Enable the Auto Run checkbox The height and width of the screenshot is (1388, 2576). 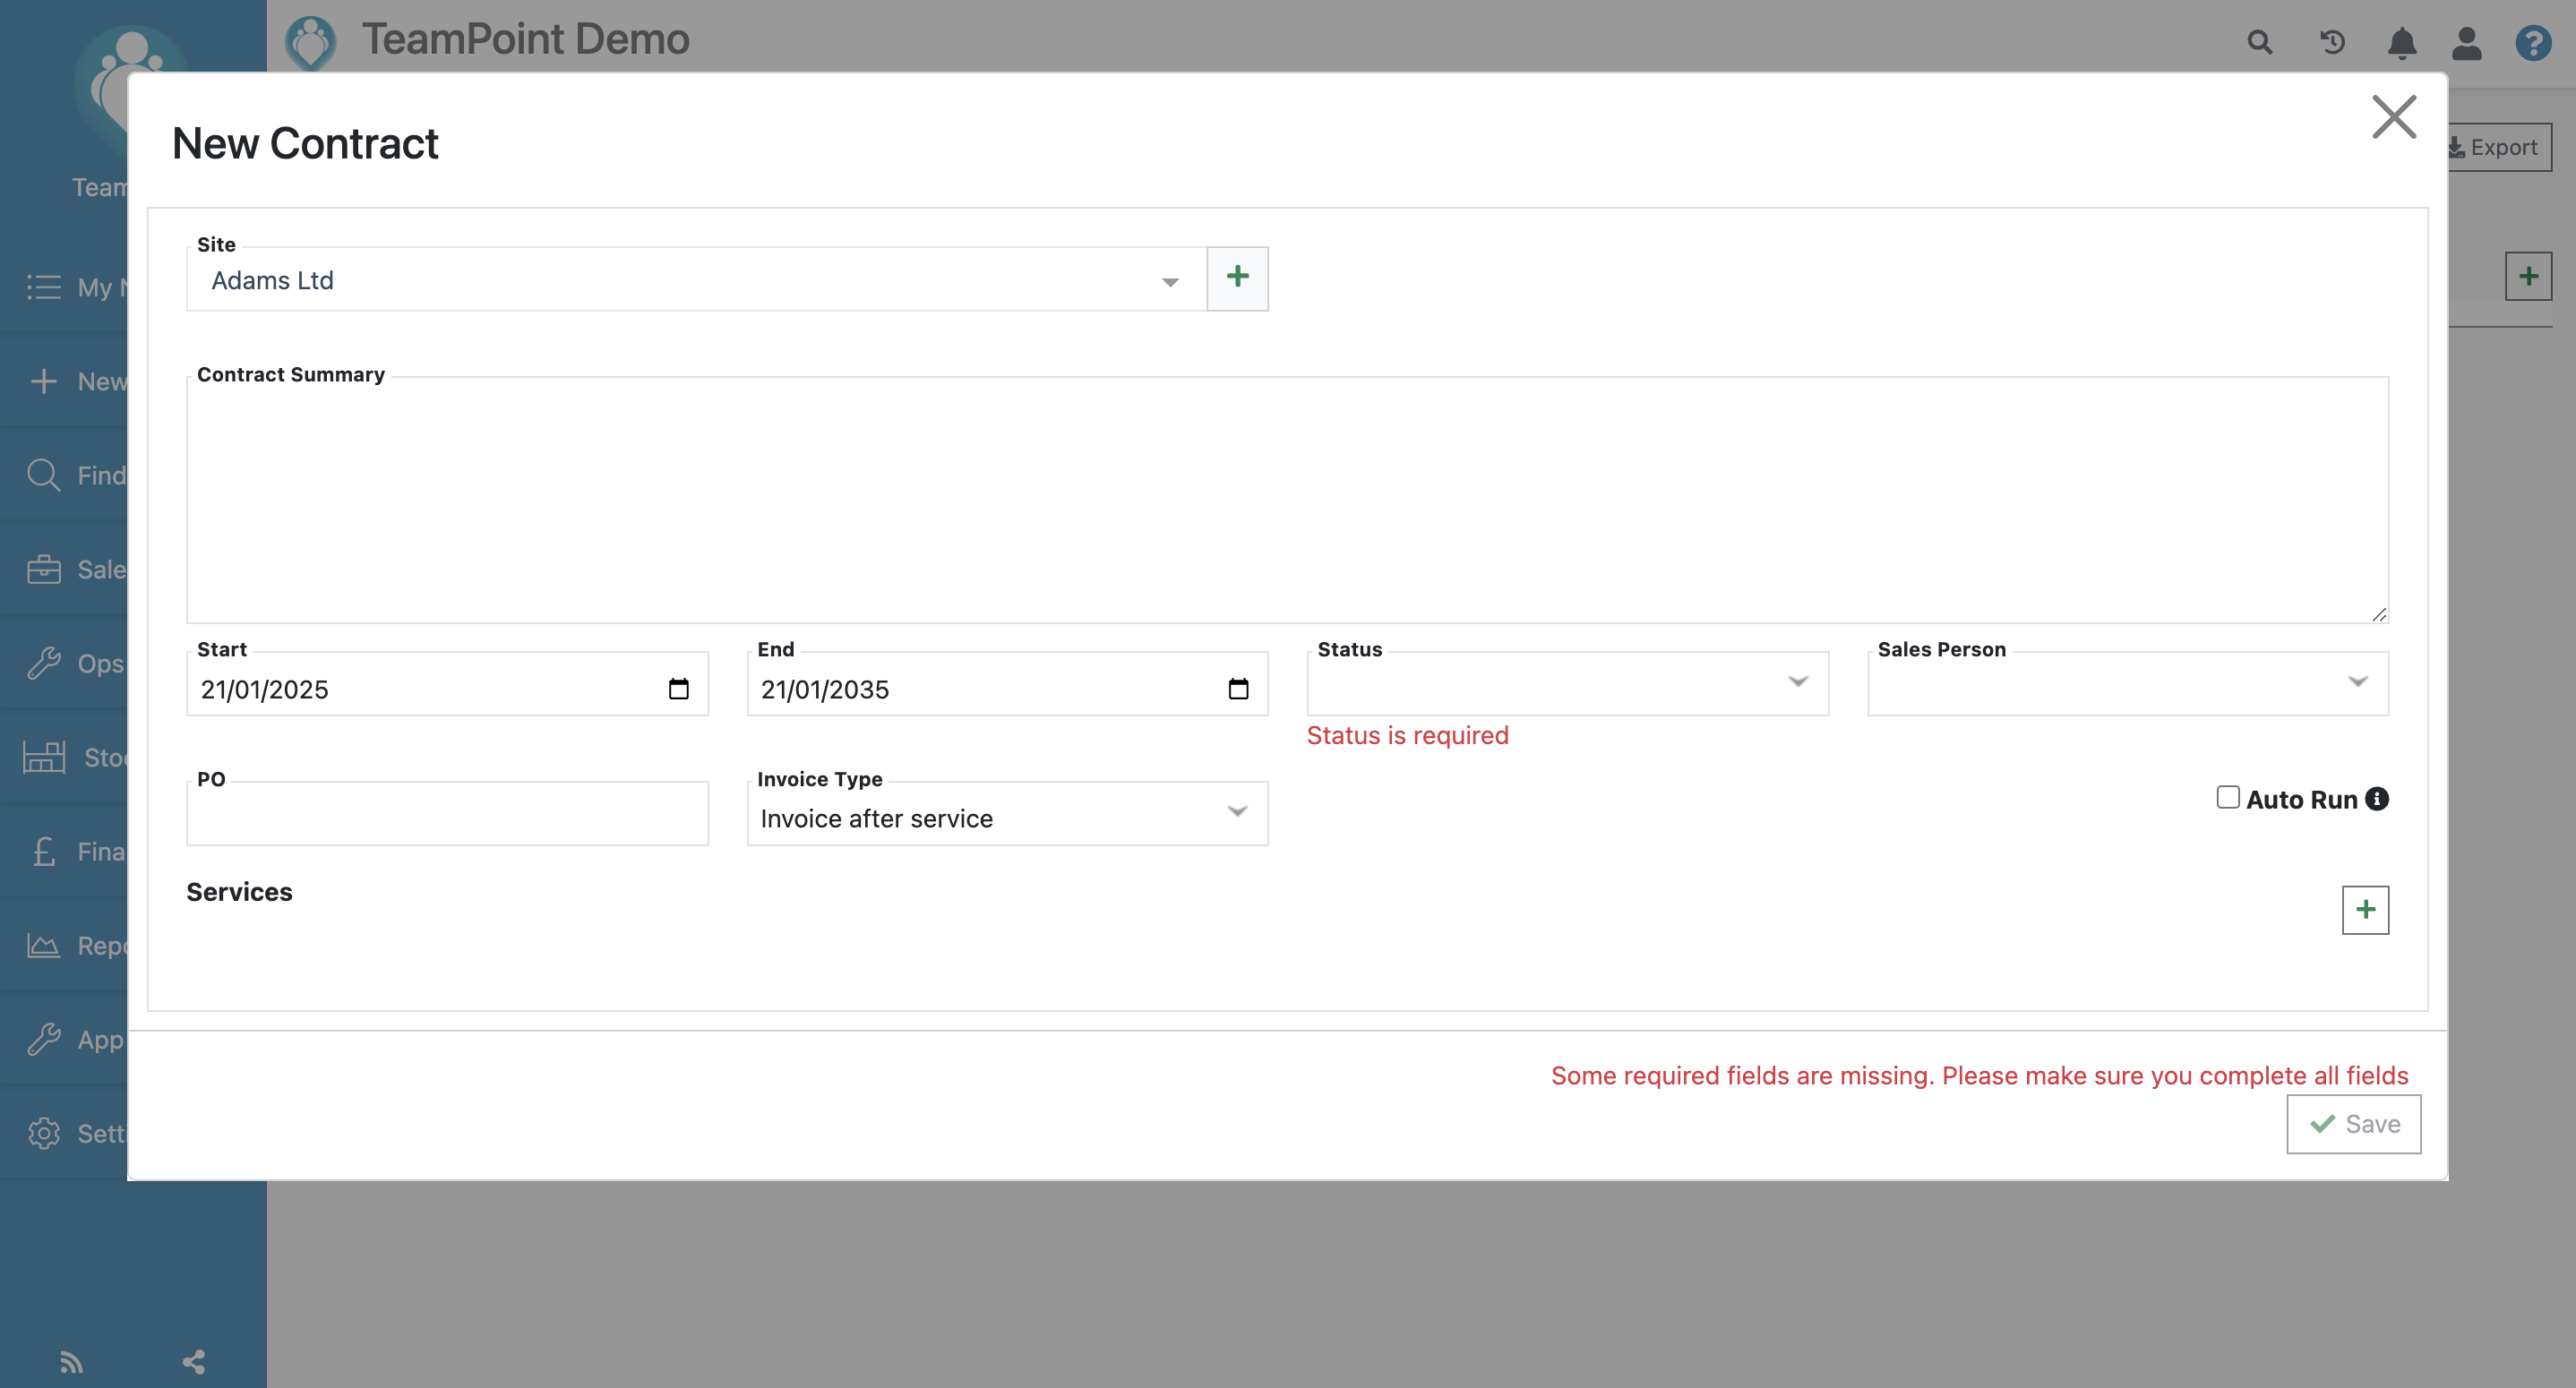(2228, 797)
